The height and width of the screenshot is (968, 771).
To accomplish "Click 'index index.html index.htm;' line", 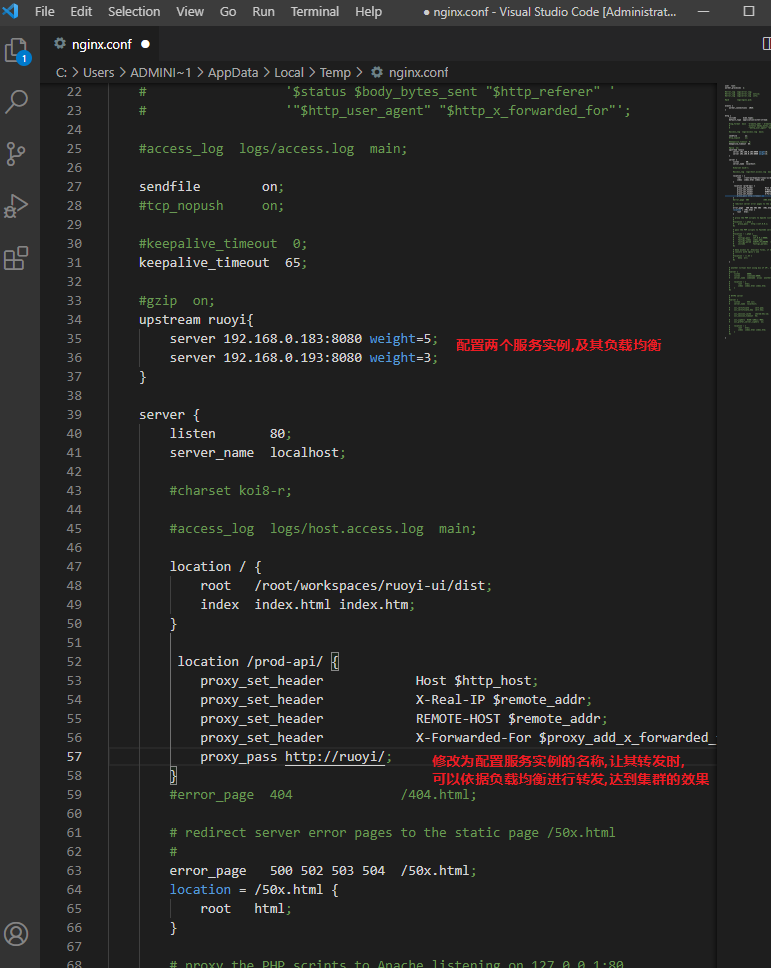I will tap(308, 604).
